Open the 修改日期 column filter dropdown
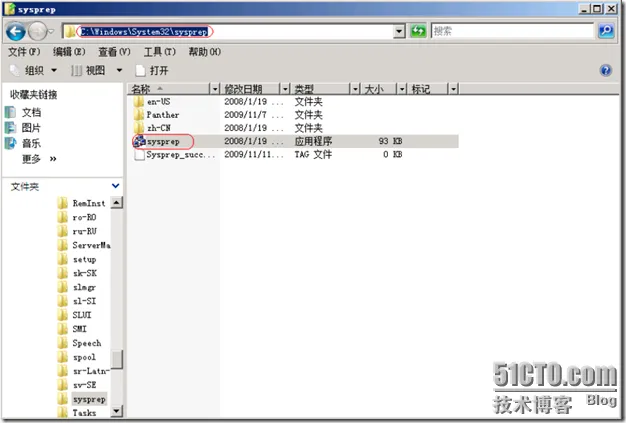 coord(285,89)
